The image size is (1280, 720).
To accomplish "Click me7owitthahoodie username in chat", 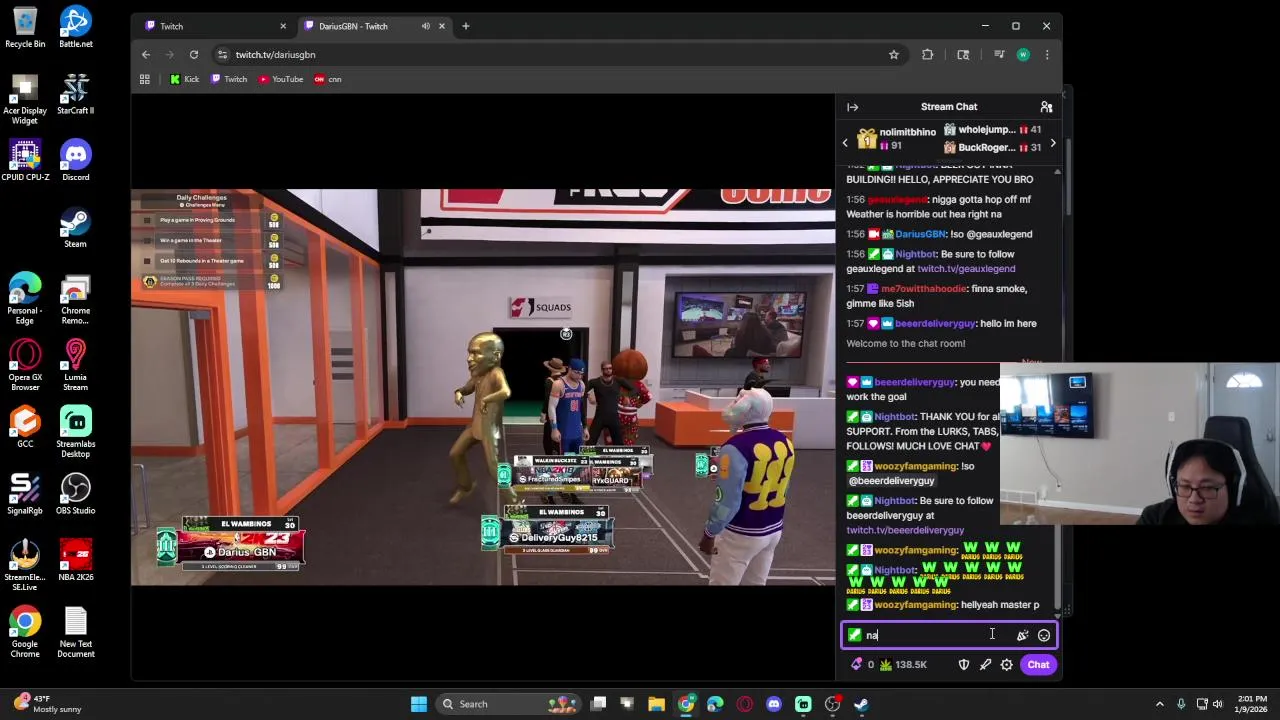I will point(924,289).
